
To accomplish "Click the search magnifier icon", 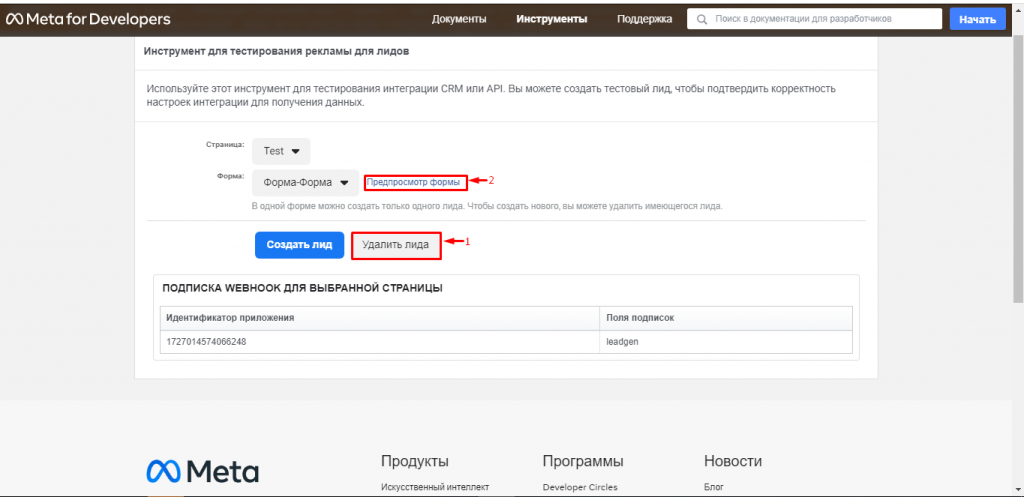I will tap(702, 20).
